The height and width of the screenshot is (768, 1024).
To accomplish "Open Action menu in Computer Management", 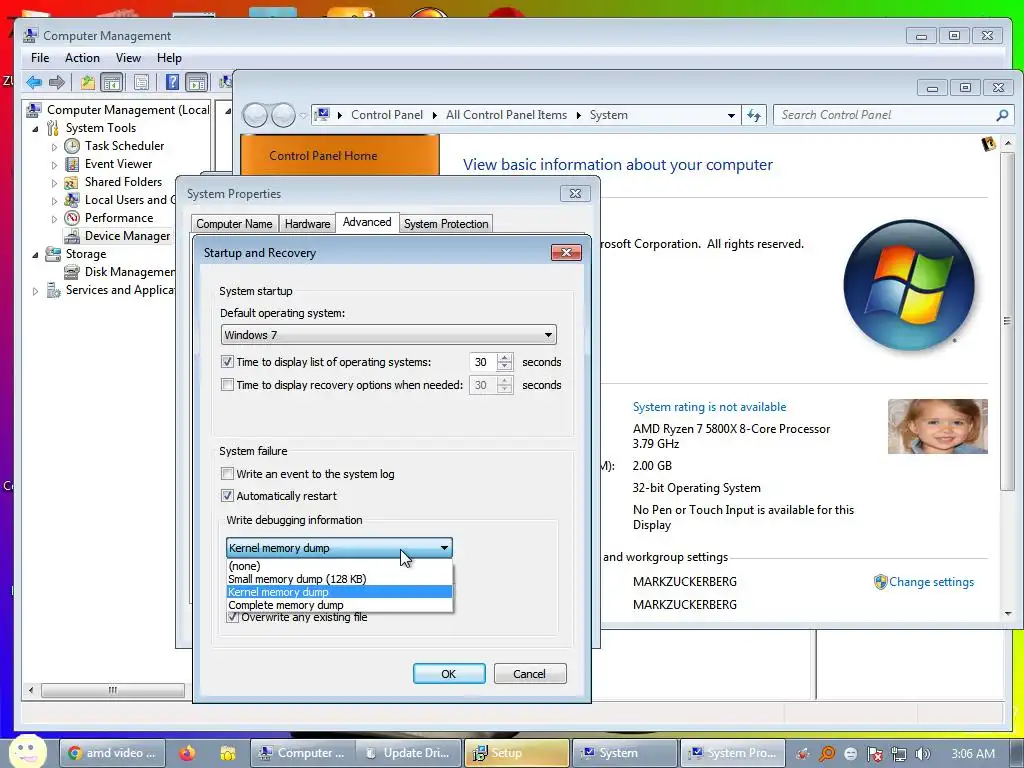I will click(x=82, y=58).
